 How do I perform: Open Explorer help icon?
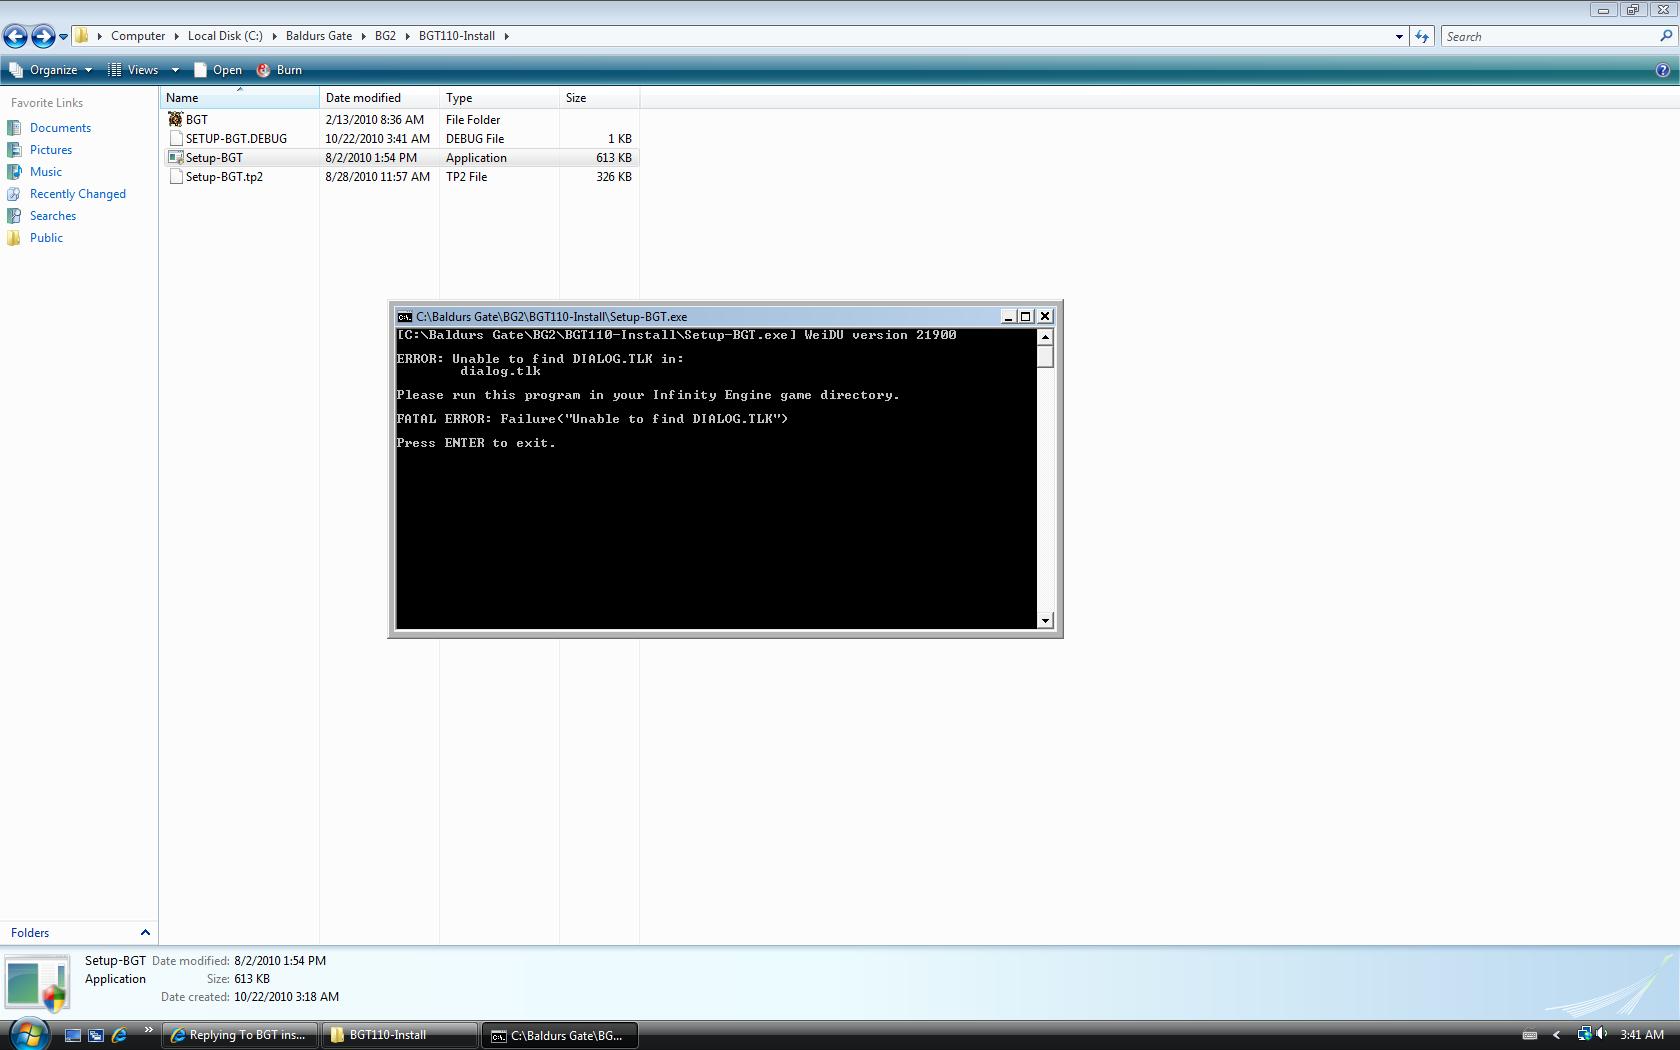(1663, 70)
